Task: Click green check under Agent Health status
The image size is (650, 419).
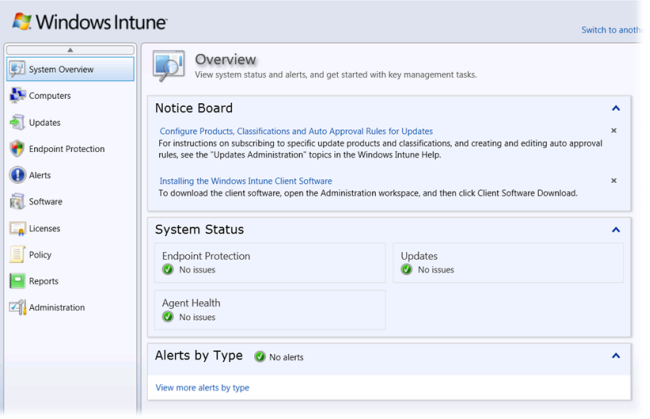Action: [x=168, y=317]
